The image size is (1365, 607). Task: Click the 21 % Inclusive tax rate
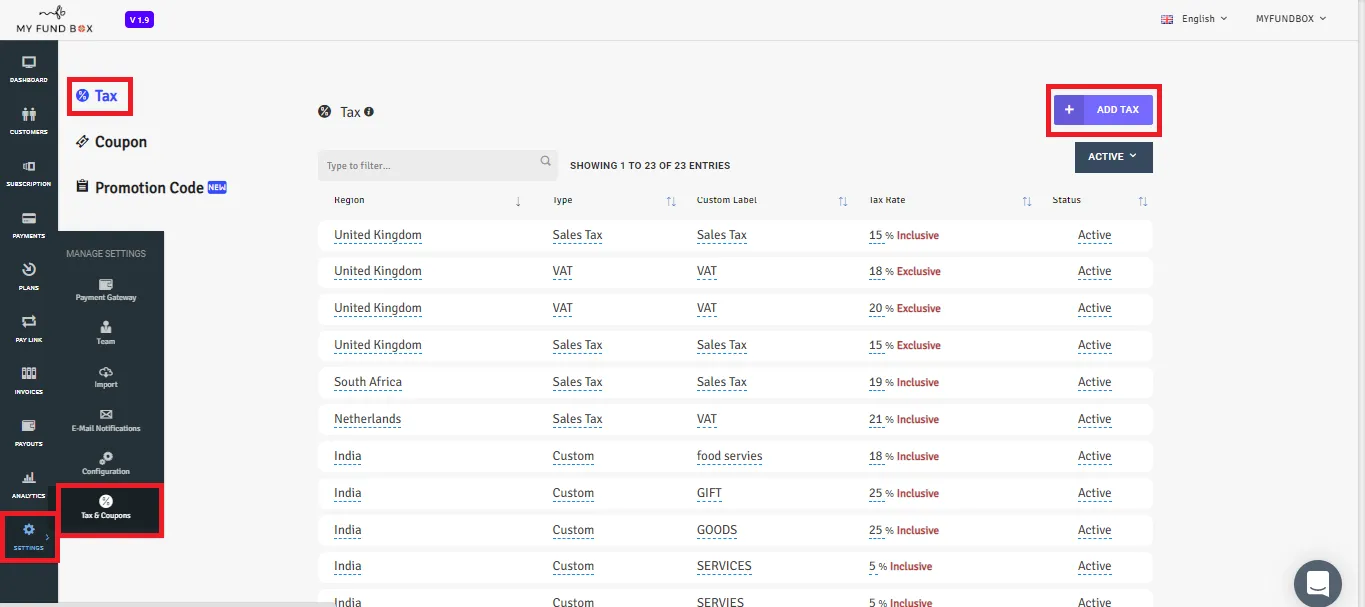coord(903,419)
